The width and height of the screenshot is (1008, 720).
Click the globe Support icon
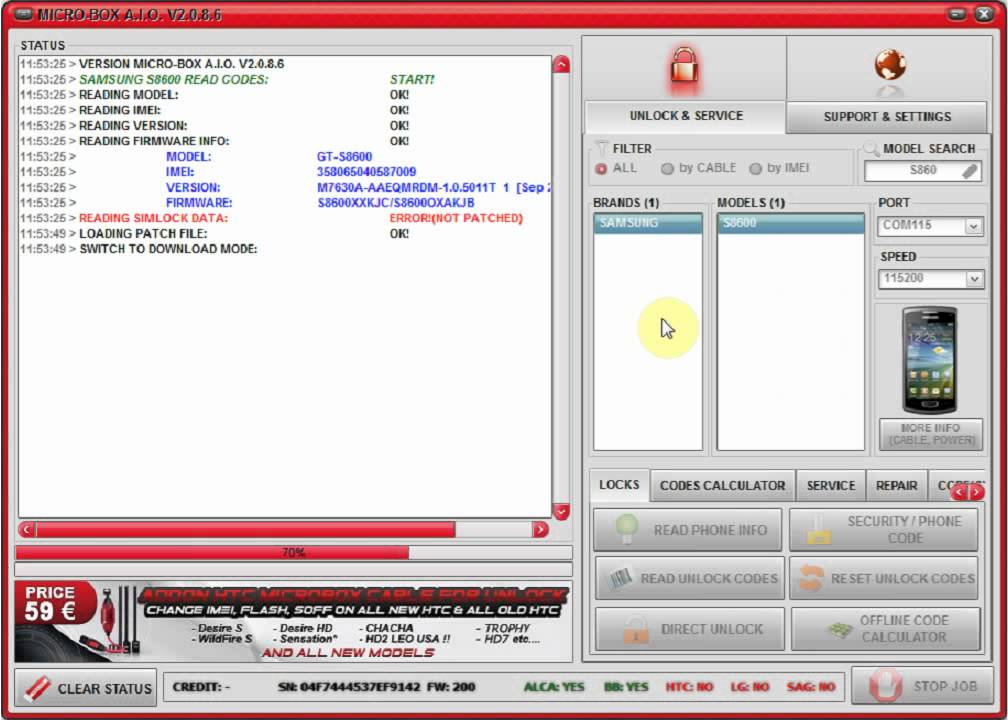click(x=890, y=68)
